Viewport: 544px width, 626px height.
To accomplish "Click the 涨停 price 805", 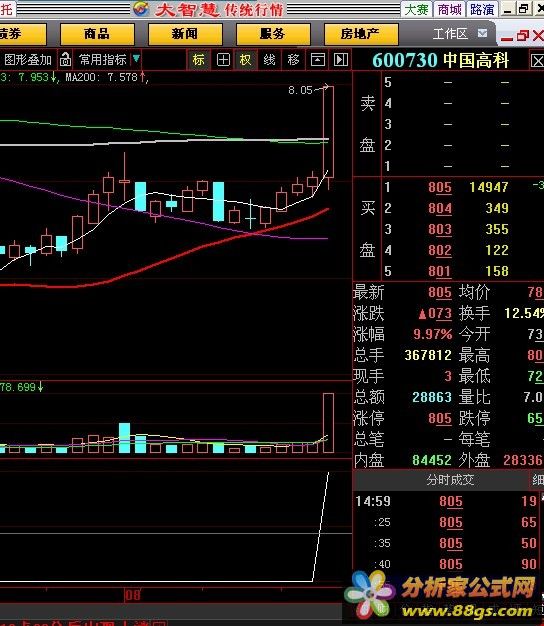I will (x=440, y=418).
